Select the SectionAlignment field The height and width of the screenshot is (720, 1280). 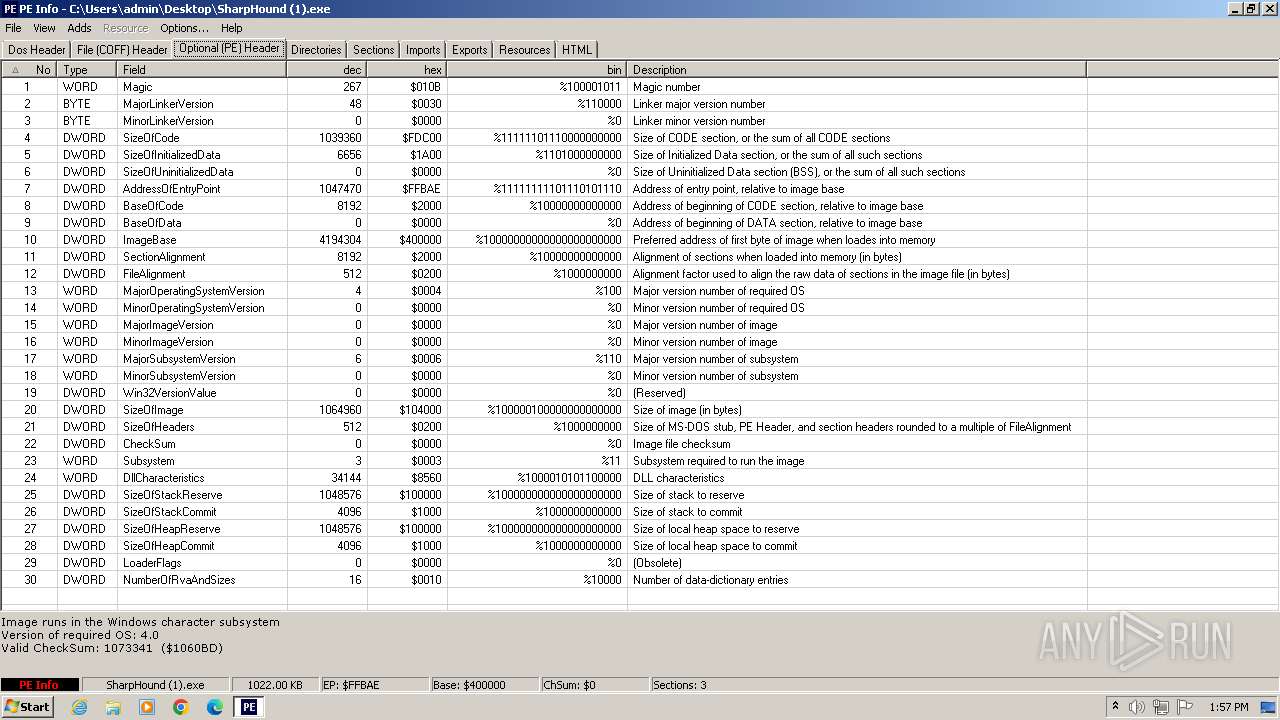(164, 257)
